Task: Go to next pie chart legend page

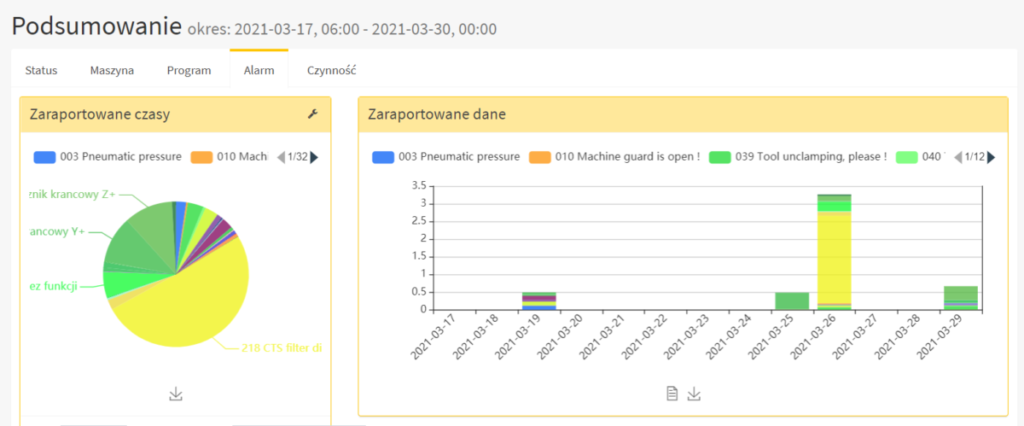Action: tap(314, 157)
